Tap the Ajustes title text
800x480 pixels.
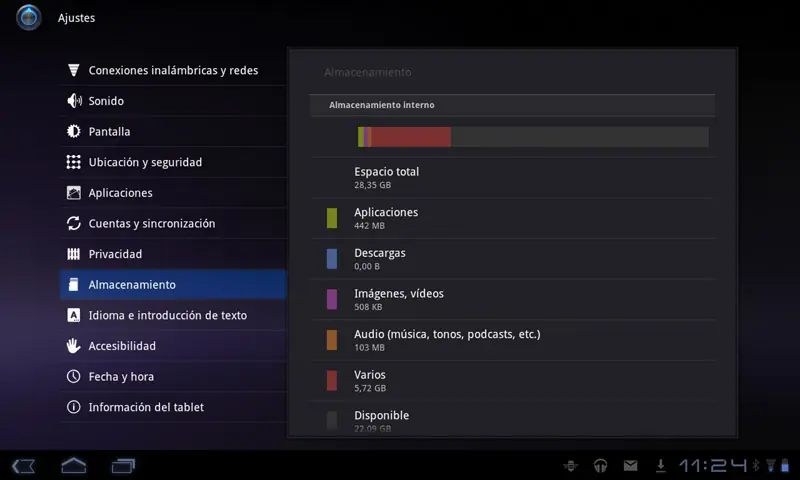point(77,18)
